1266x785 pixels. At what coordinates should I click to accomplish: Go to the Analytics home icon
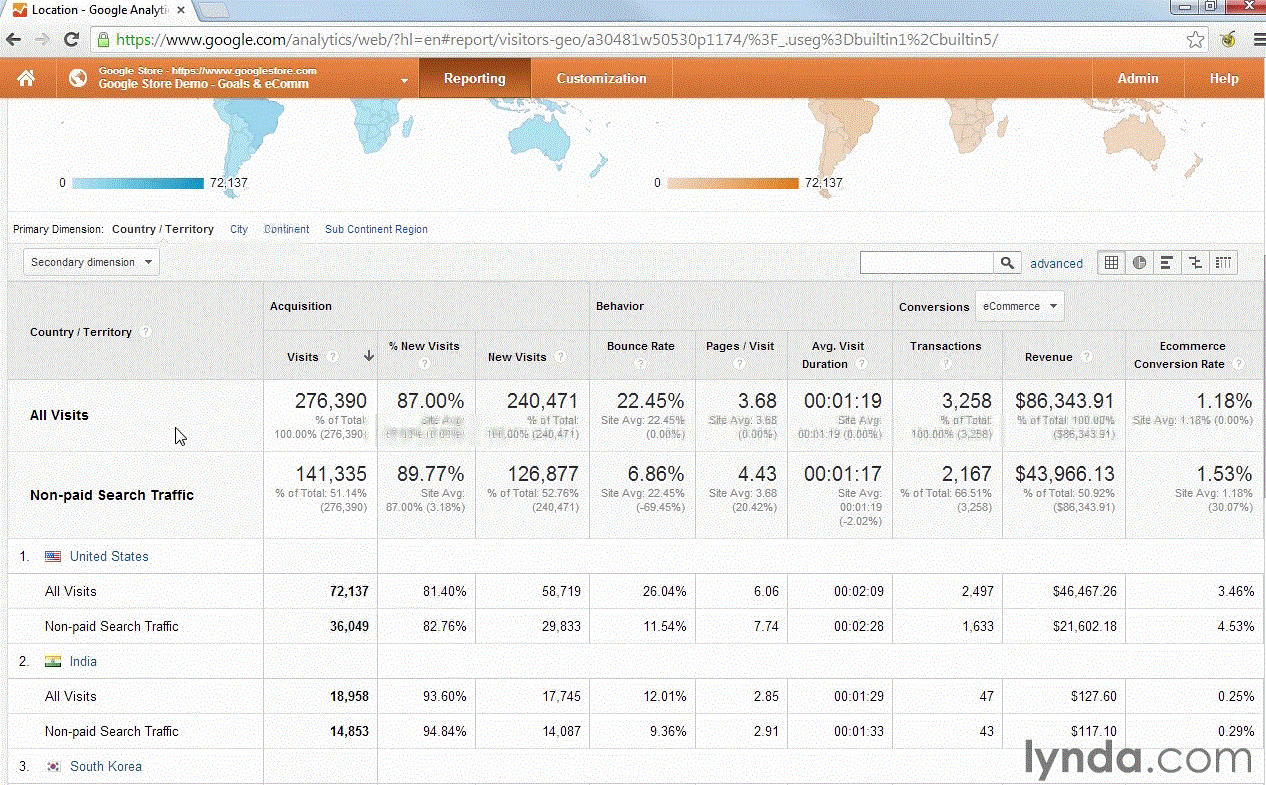click(x=26, y=78)
